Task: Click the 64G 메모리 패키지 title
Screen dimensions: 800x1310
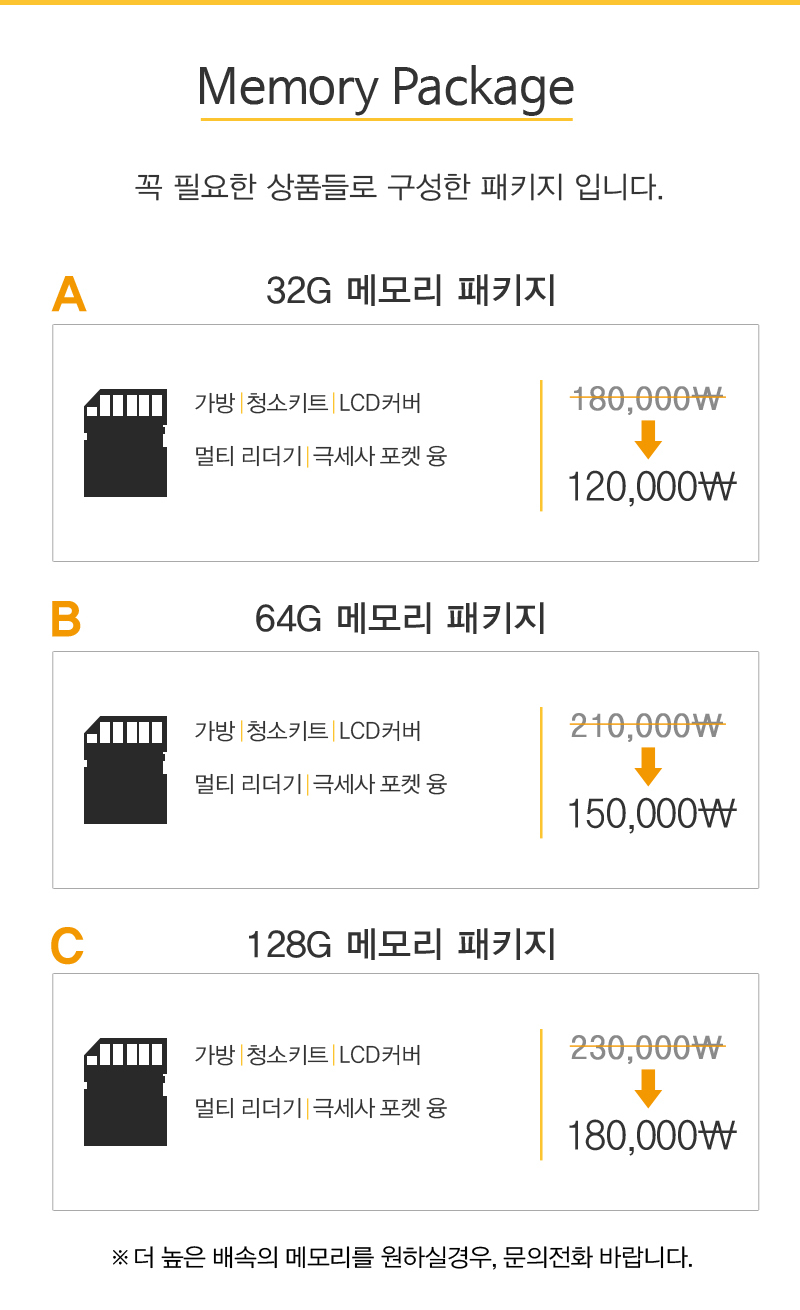Action: [400, 618]
